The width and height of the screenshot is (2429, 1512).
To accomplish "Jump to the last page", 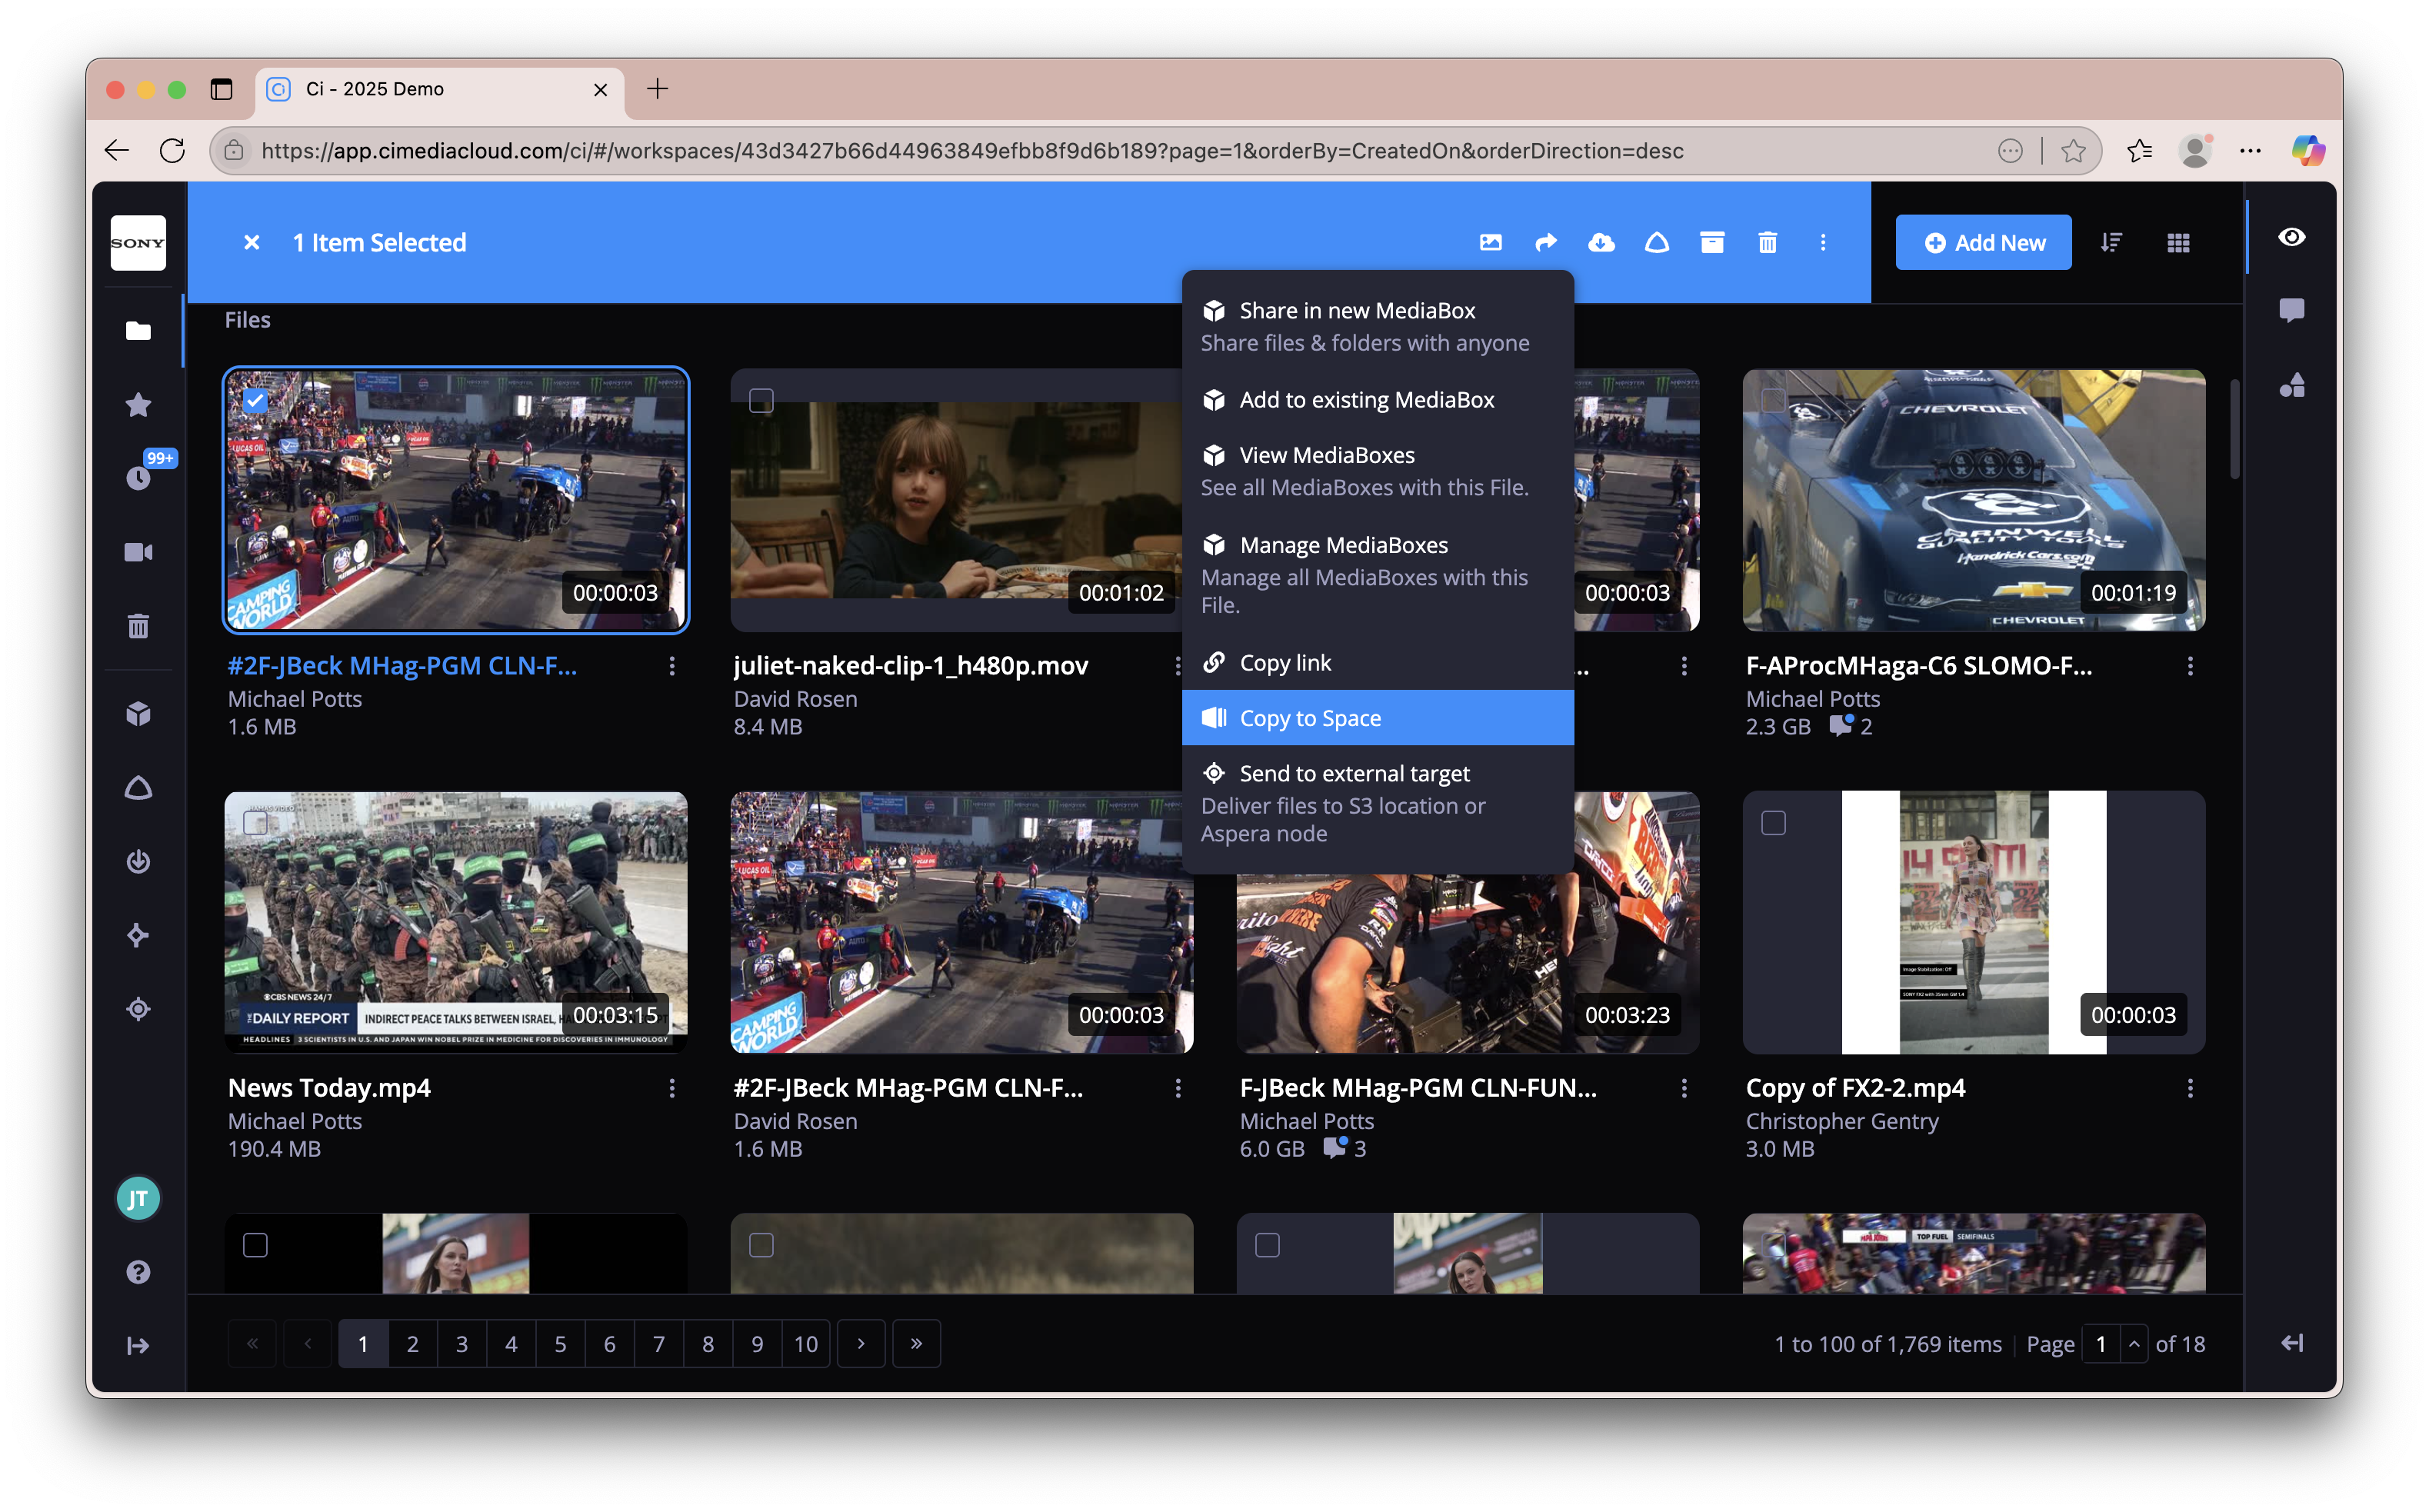I will pyautogui.click(x=916, y=1344).
